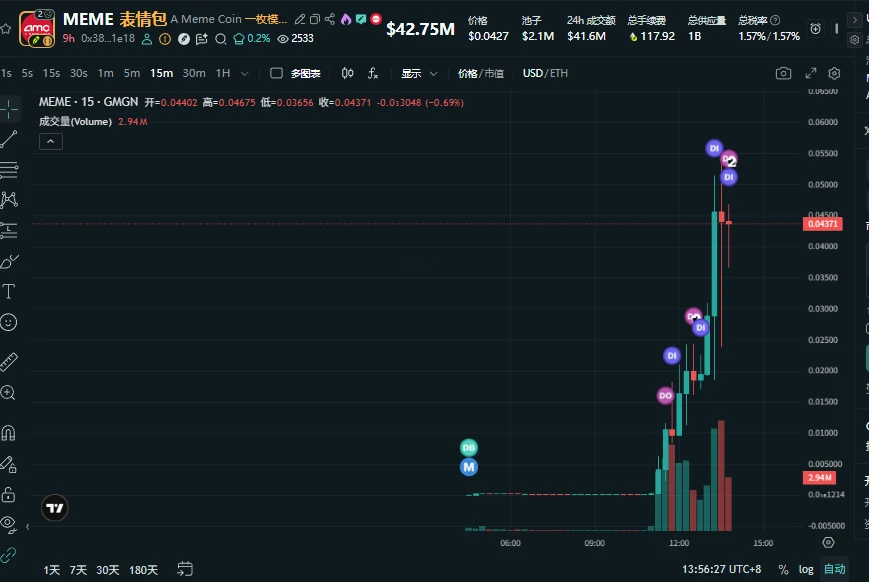Toggle percent scale % button
Viewport: 869px width, 582px height.
point(783,569)
